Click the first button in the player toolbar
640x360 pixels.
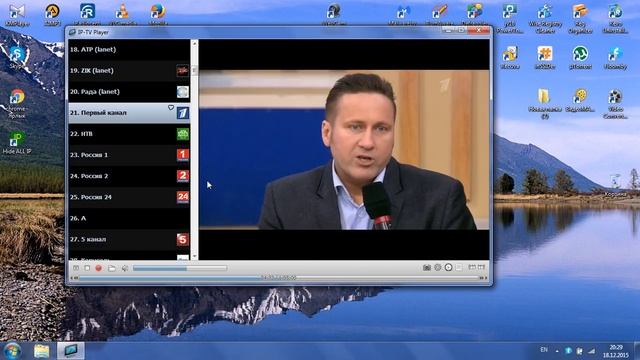click(x=76, y=268)
